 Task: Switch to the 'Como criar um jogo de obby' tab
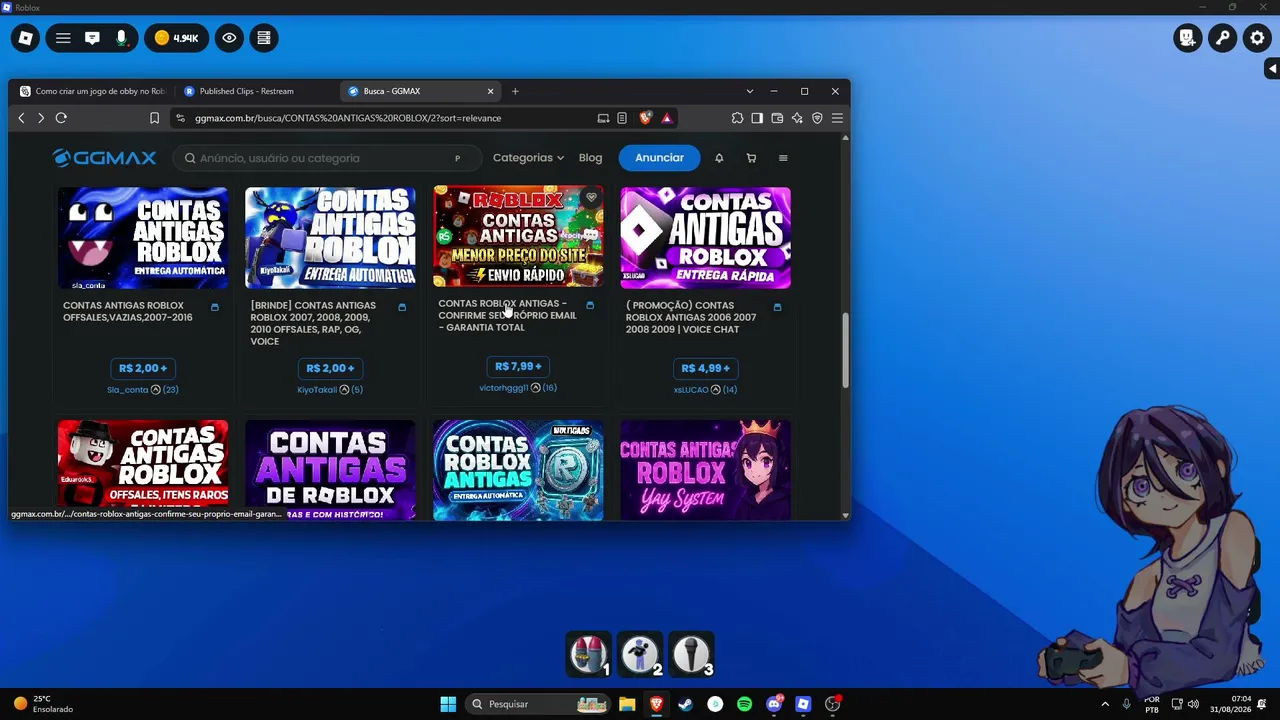[x=92, y=91]
